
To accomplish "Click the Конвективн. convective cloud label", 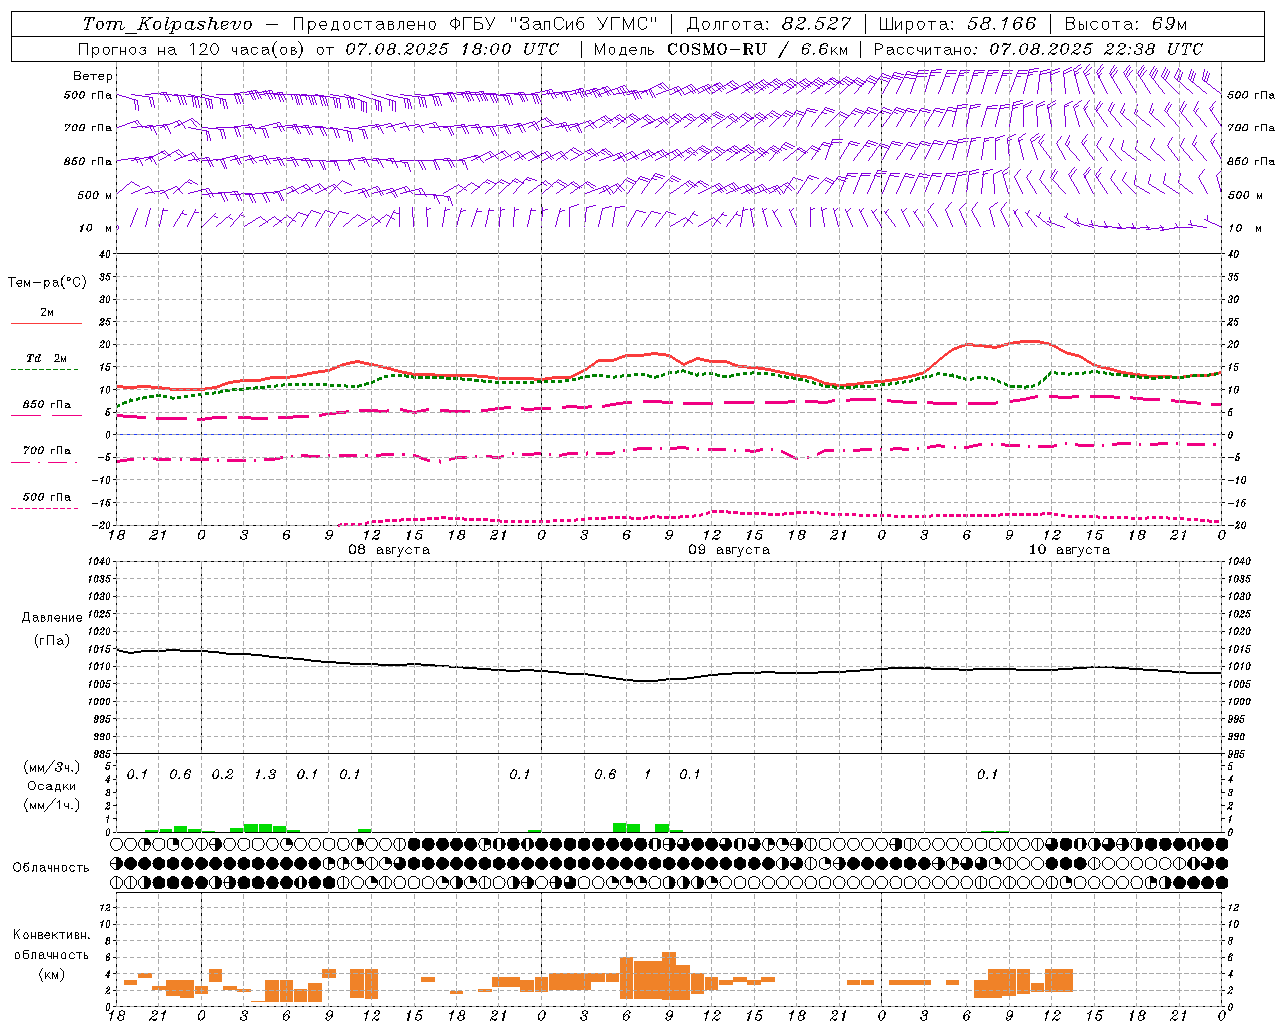I will pyautogui.click(x=51, y=935).
